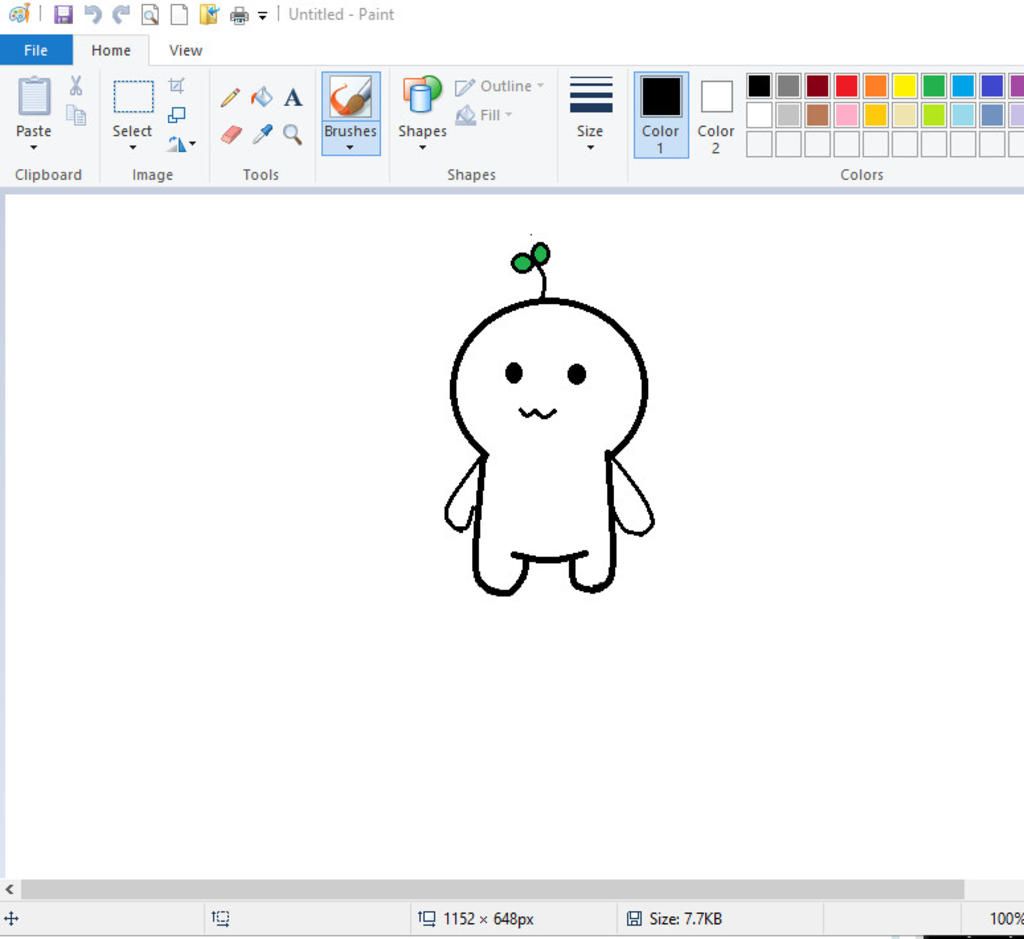Click the horizontal scrollbar thumb
This screenshot has width=1024, height=939.
click(x=492, y=889)
